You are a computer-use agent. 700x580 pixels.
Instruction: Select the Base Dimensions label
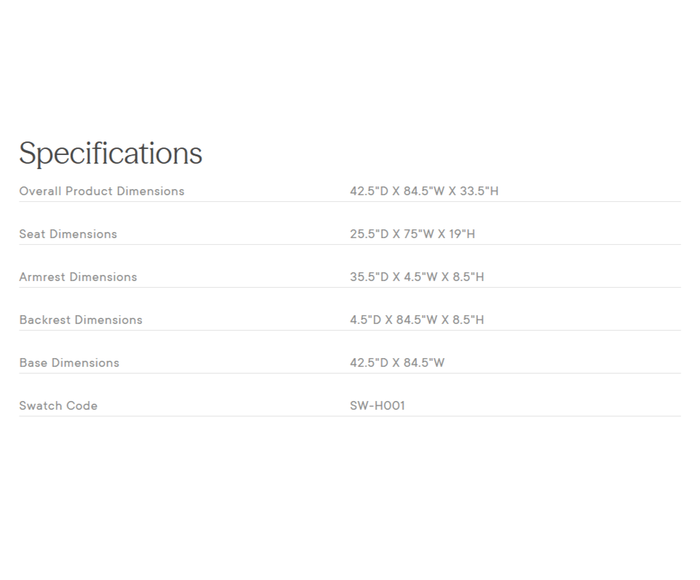click(x=69, y=363)
